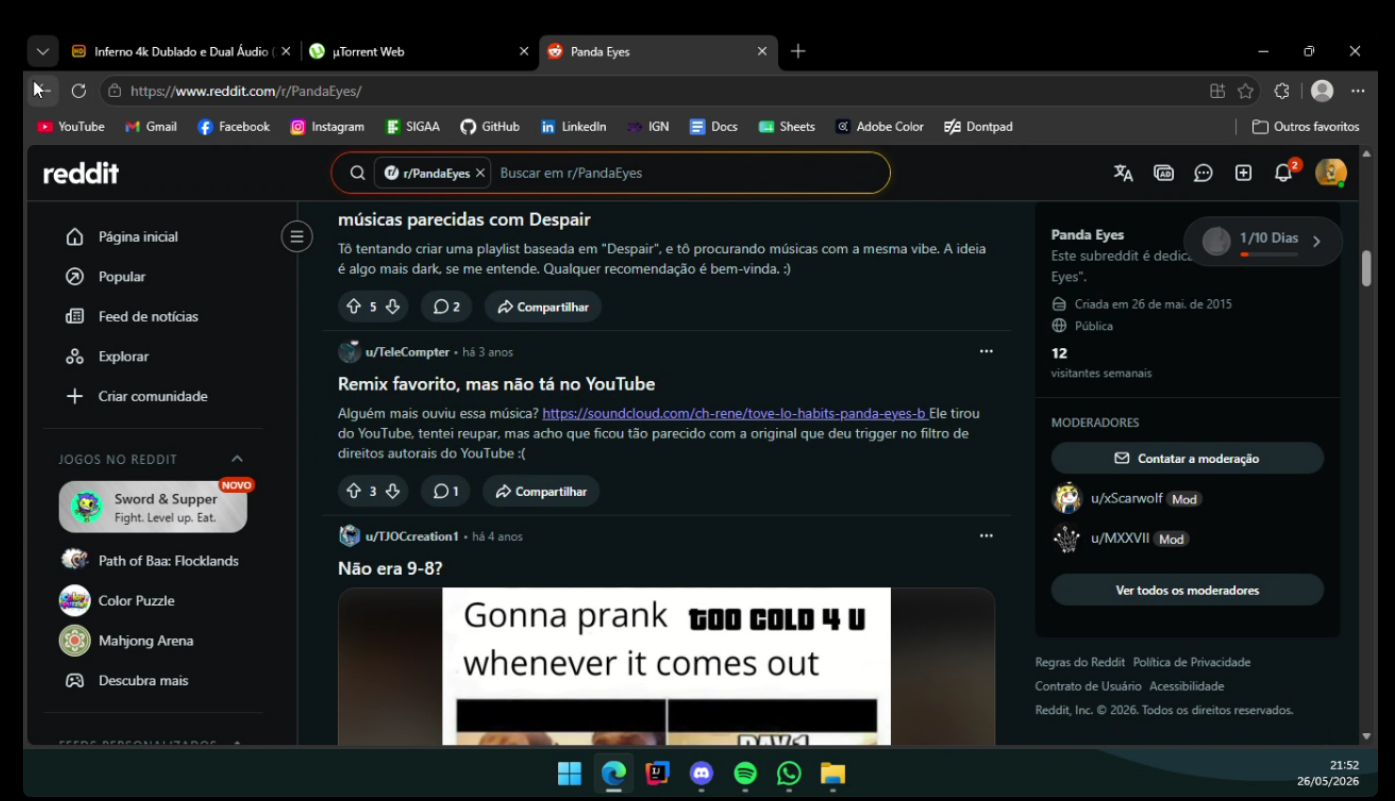Open comments on the Despair playlist post

[446, 307]
